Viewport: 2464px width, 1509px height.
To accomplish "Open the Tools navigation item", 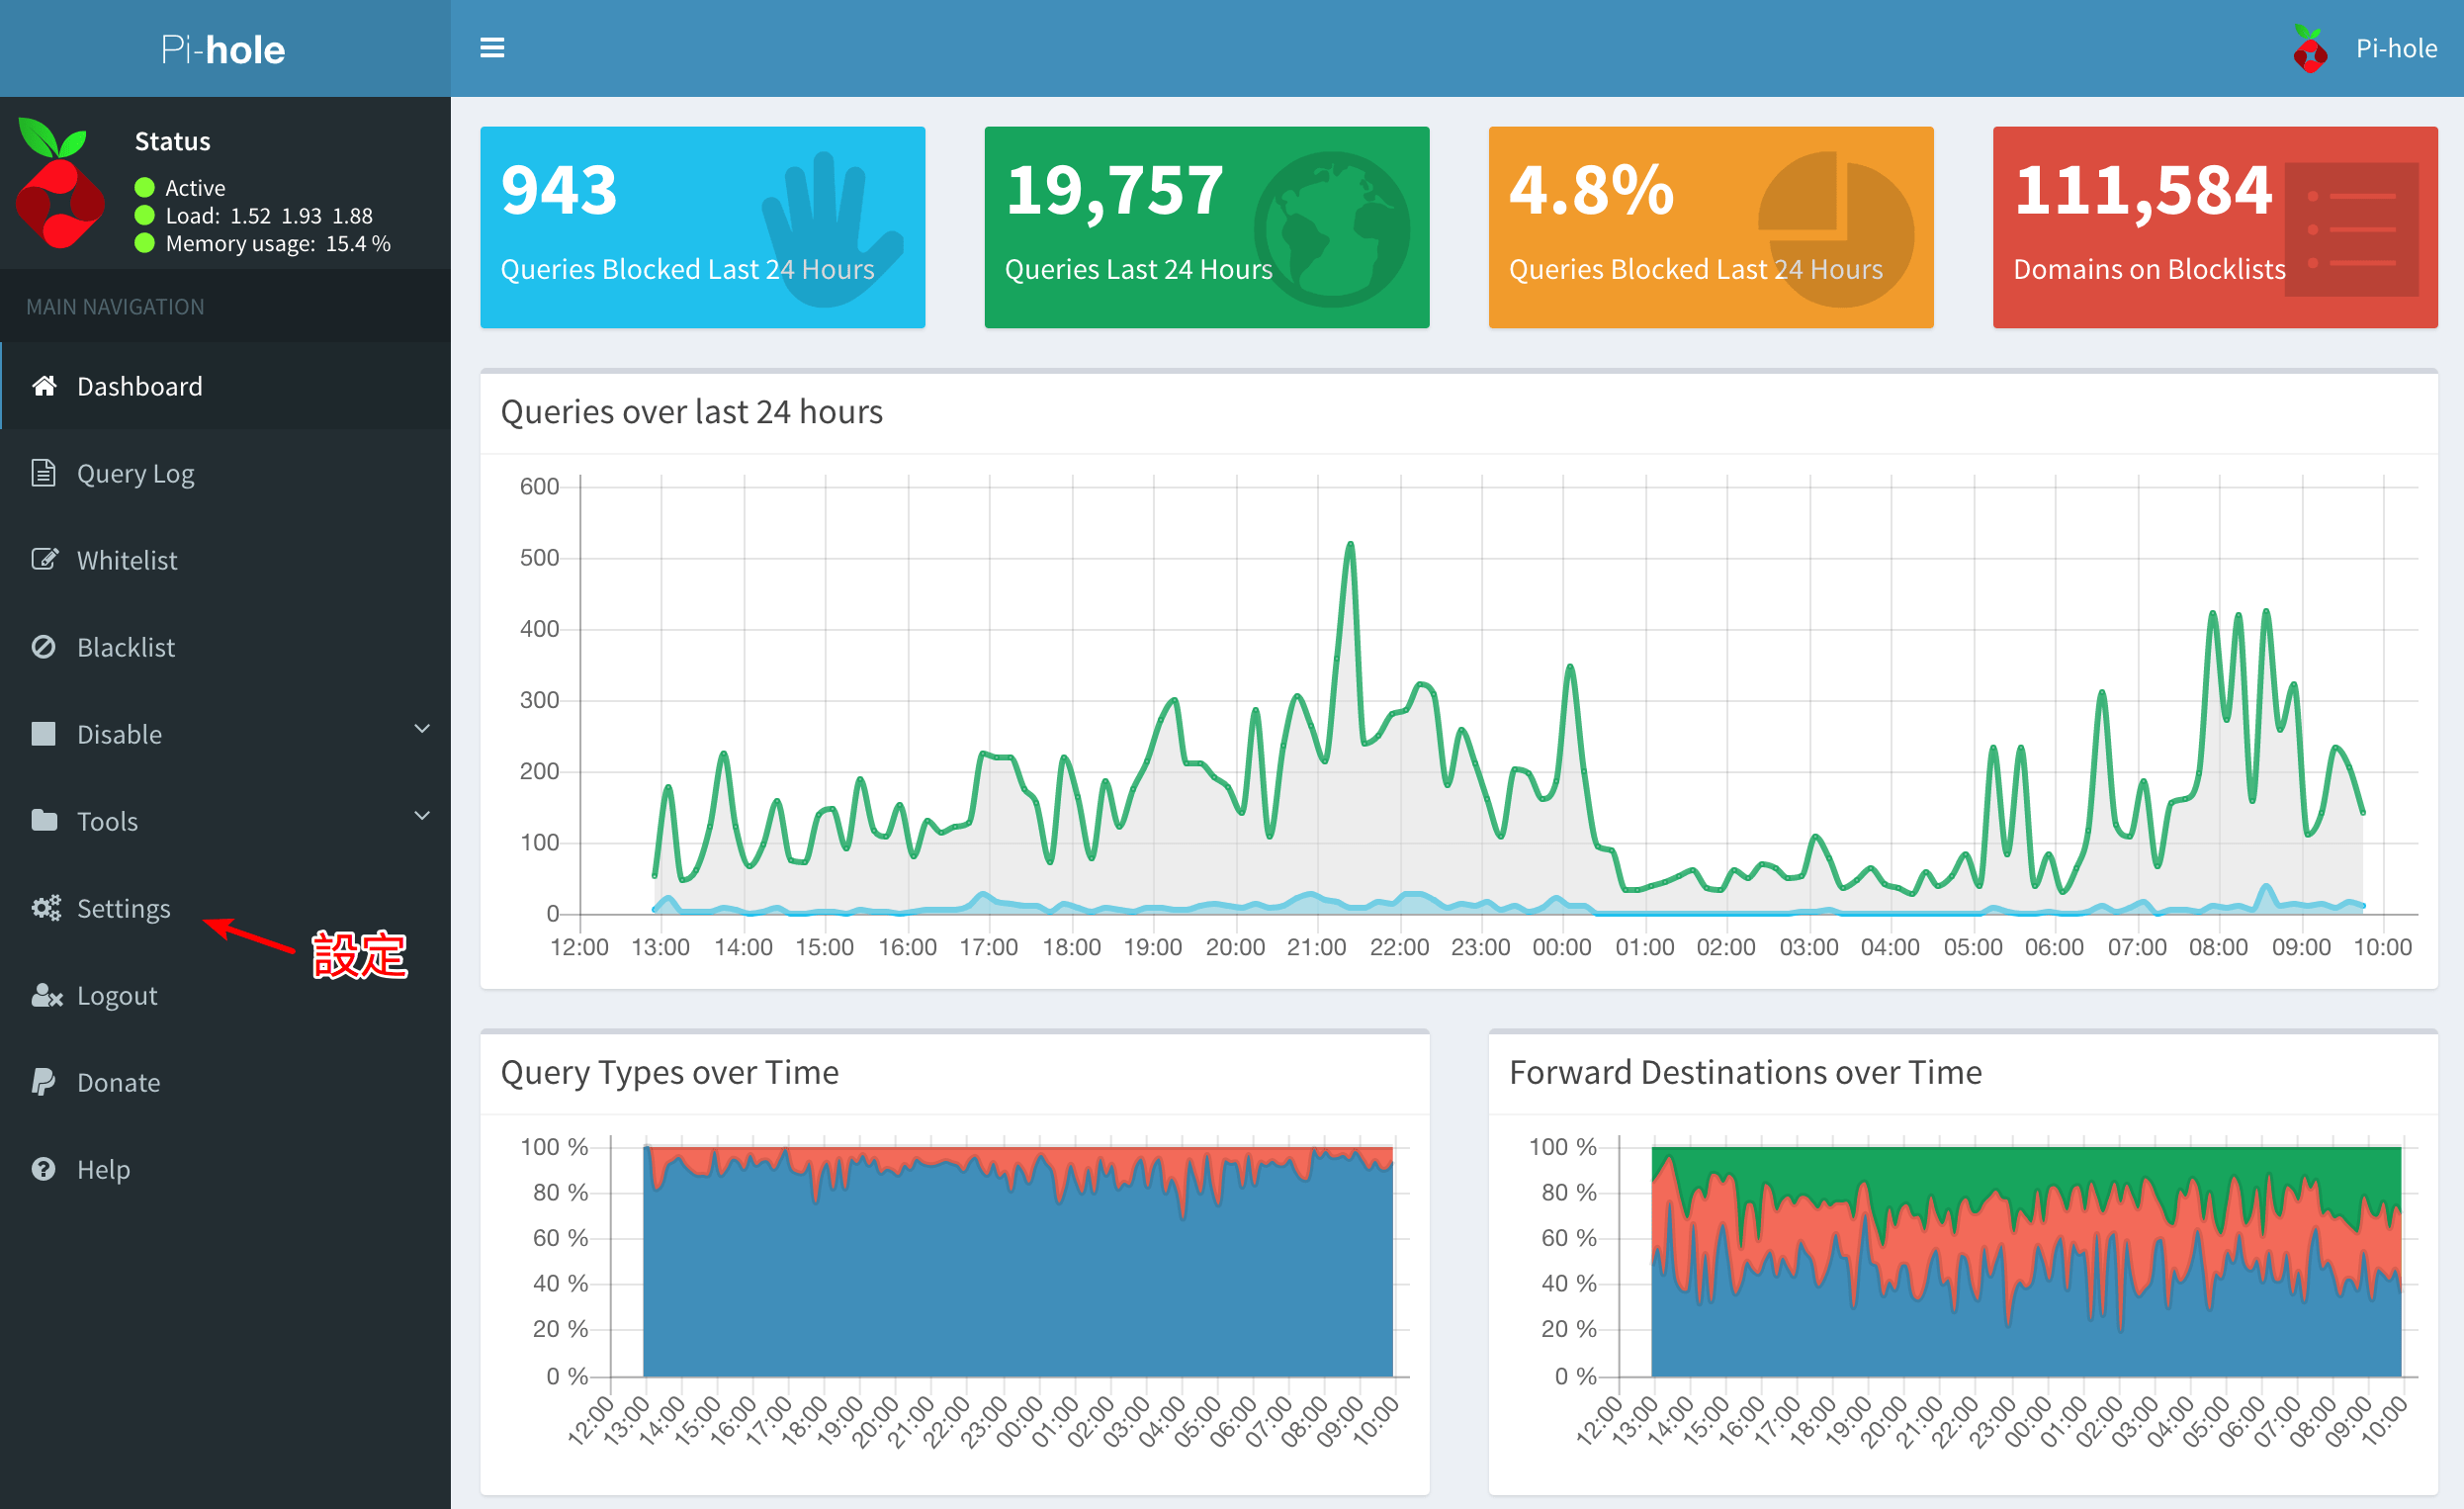I will pos(107,821).
